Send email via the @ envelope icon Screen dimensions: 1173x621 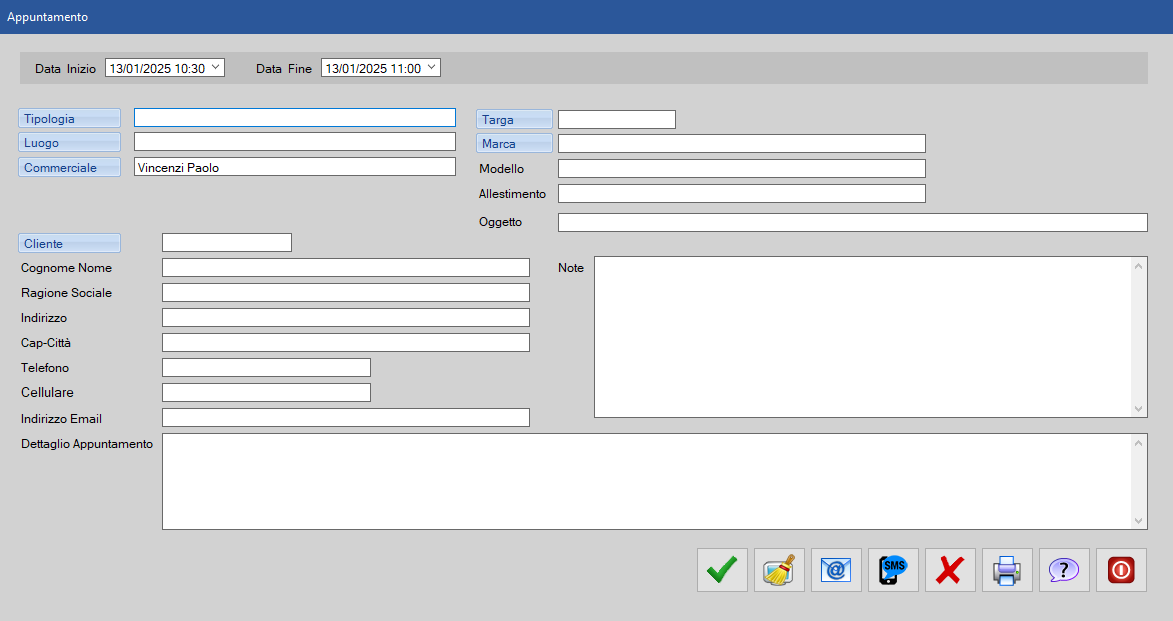[x=836, y=570]
